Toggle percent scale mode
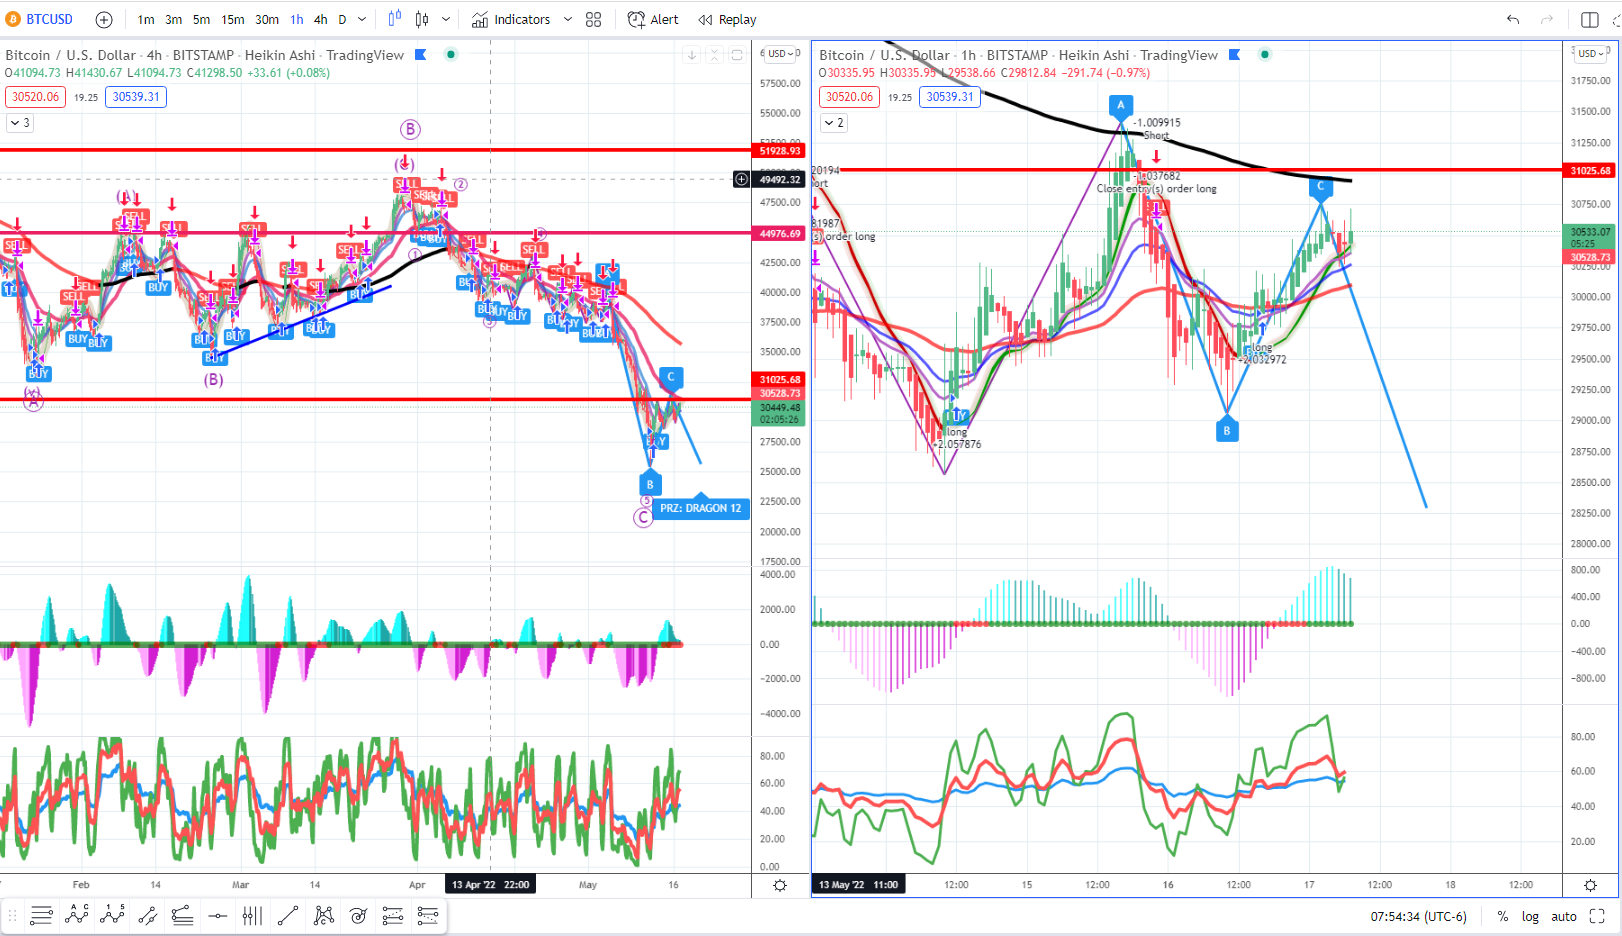 pyautogui.click(x=1503, y=916)
